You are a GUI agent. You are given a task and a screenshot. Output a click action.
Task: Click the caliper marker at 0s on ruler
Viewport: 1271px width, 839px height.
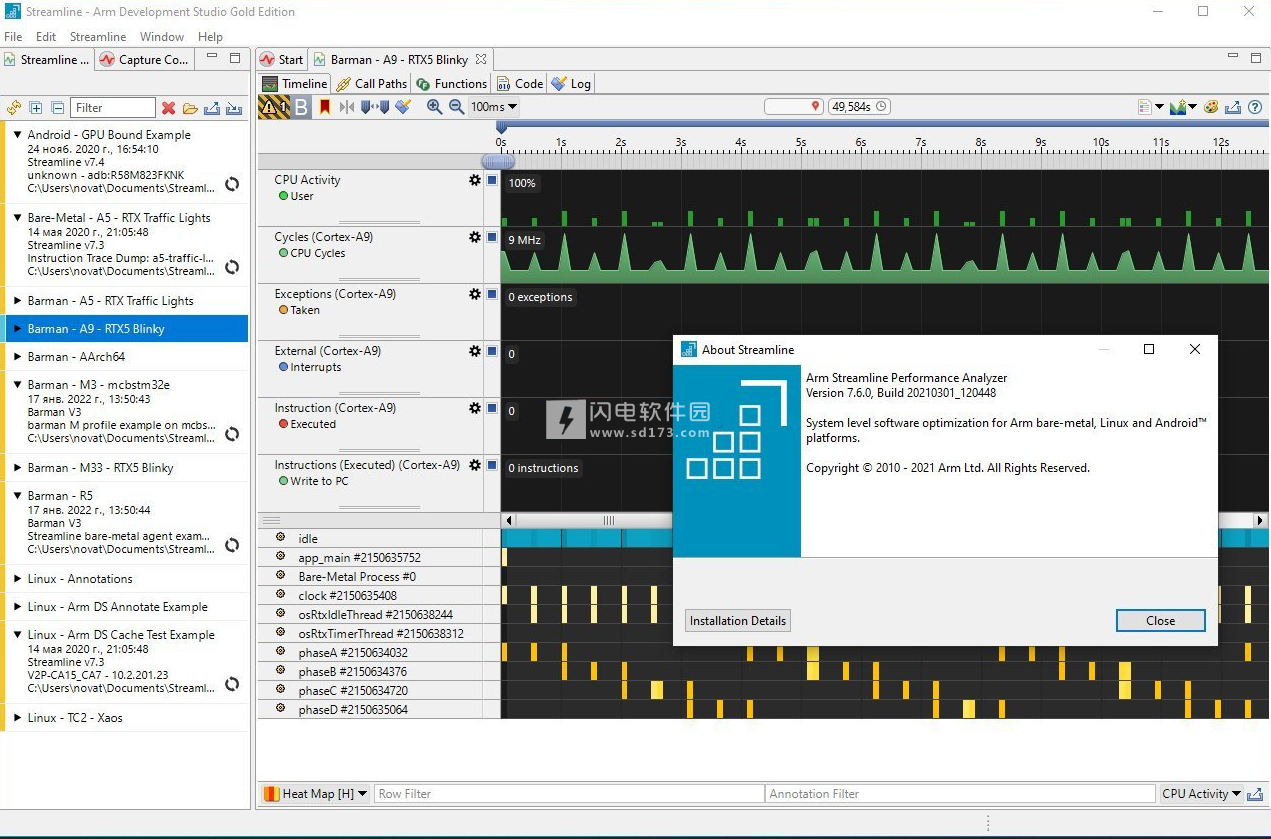502,127
